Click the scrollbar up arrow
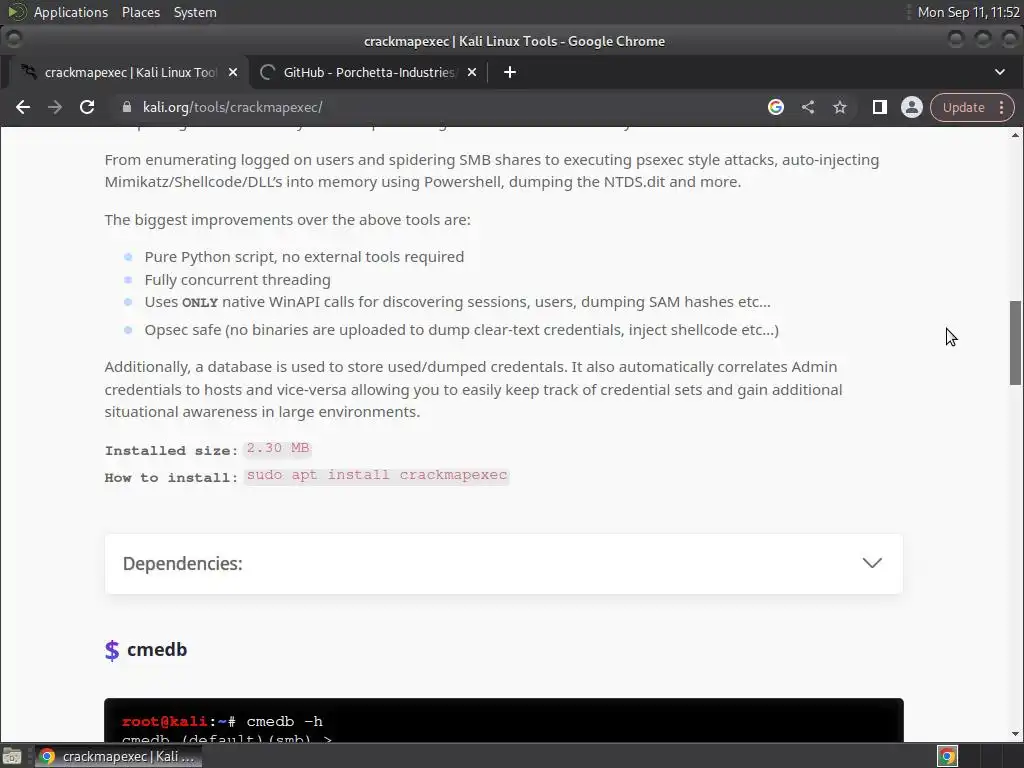The height and width of the screenshot is (768, 1024). (1015, 135)
